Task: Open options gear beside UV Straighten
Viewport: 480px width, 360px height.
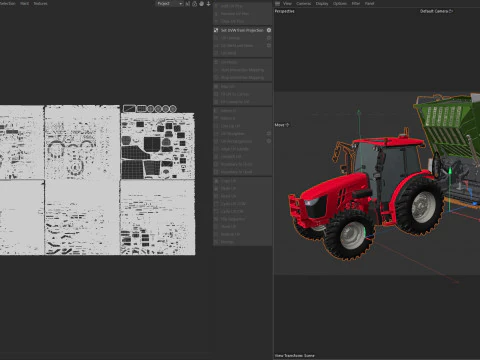Action: [269, 134]
